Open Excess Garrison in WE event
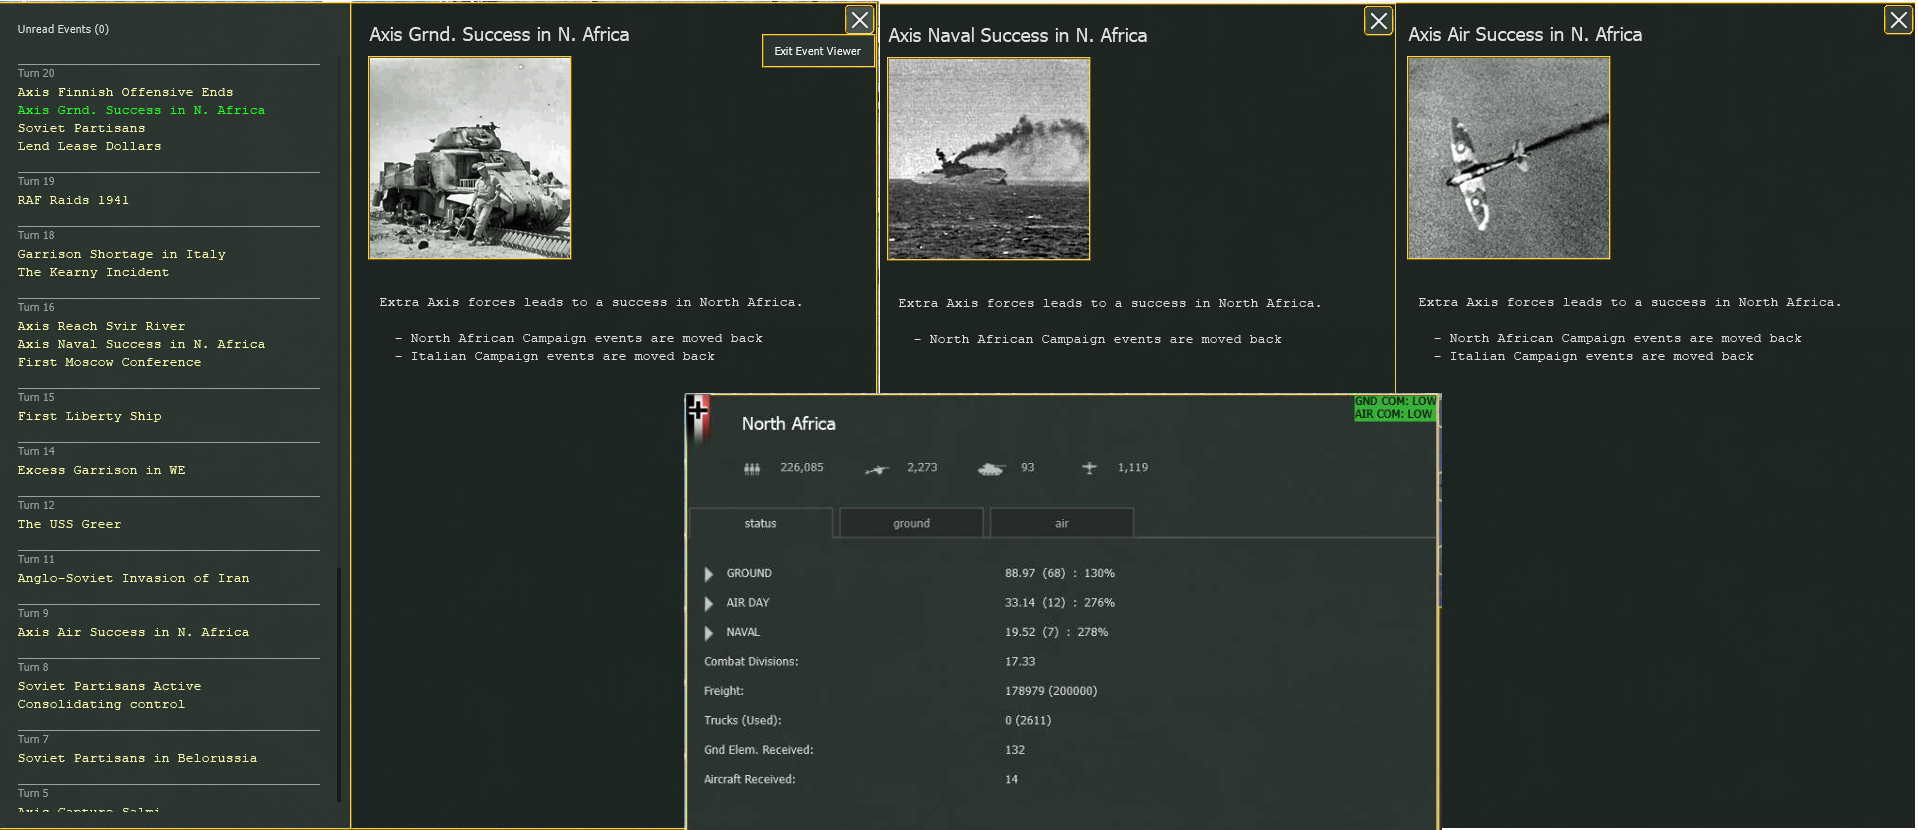 [101, 470]
